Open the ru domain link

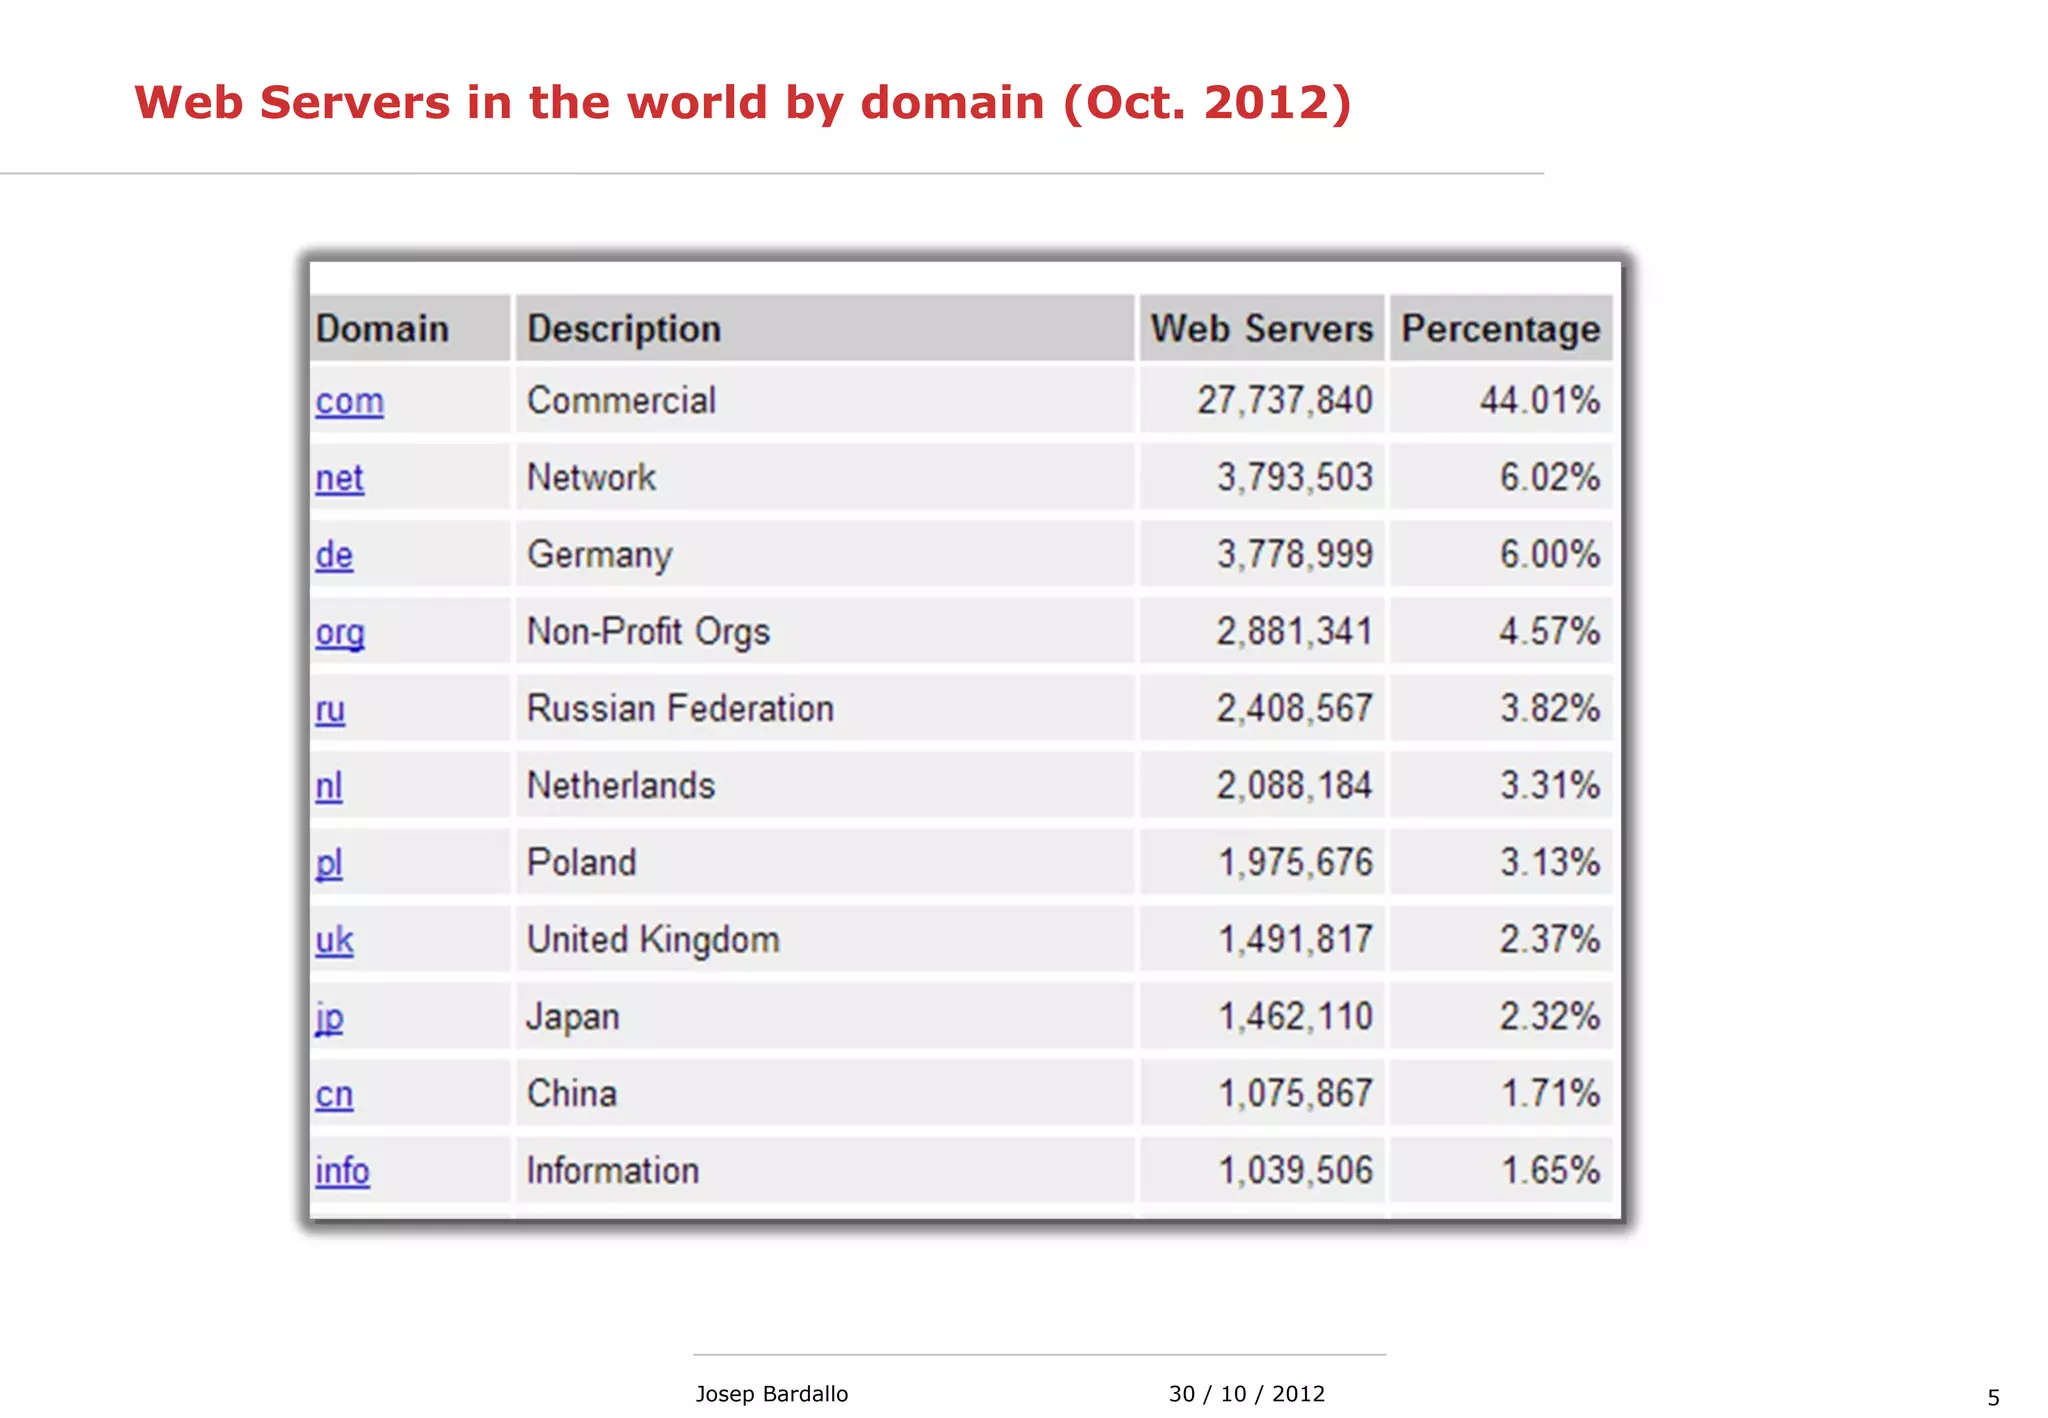click(x=330, y=709)
